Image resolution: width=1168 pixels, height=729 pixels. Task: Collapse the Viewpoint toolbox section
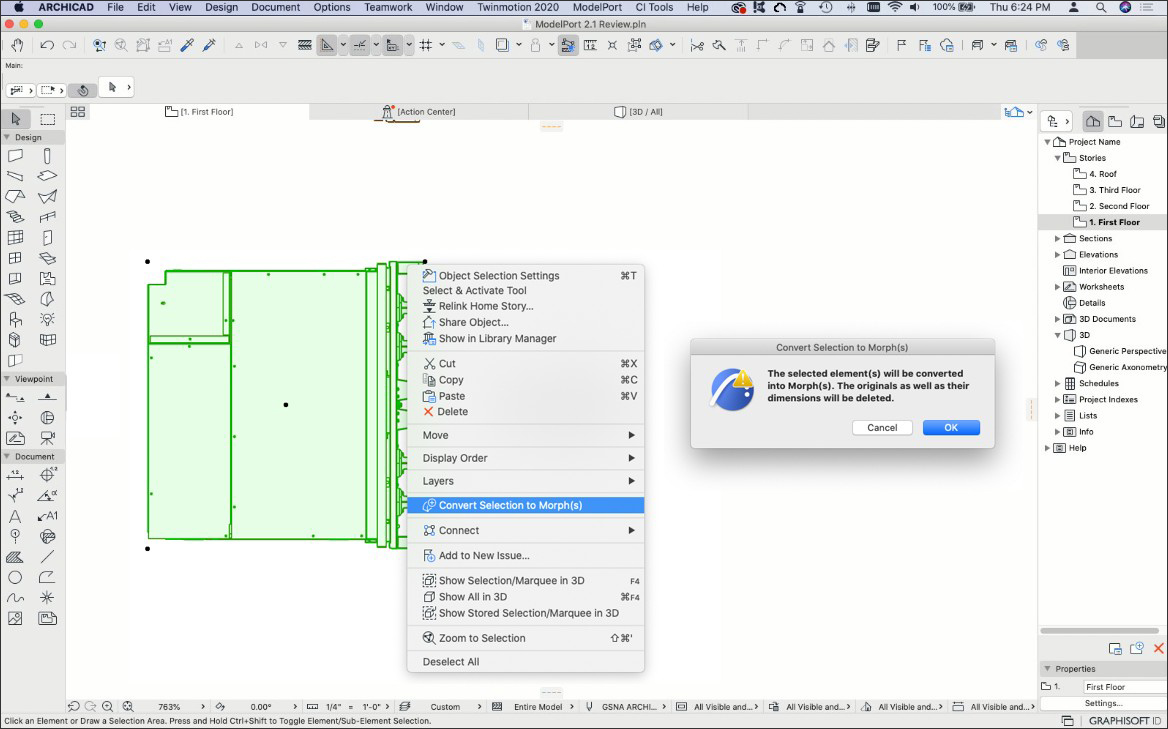coord(7,378)
